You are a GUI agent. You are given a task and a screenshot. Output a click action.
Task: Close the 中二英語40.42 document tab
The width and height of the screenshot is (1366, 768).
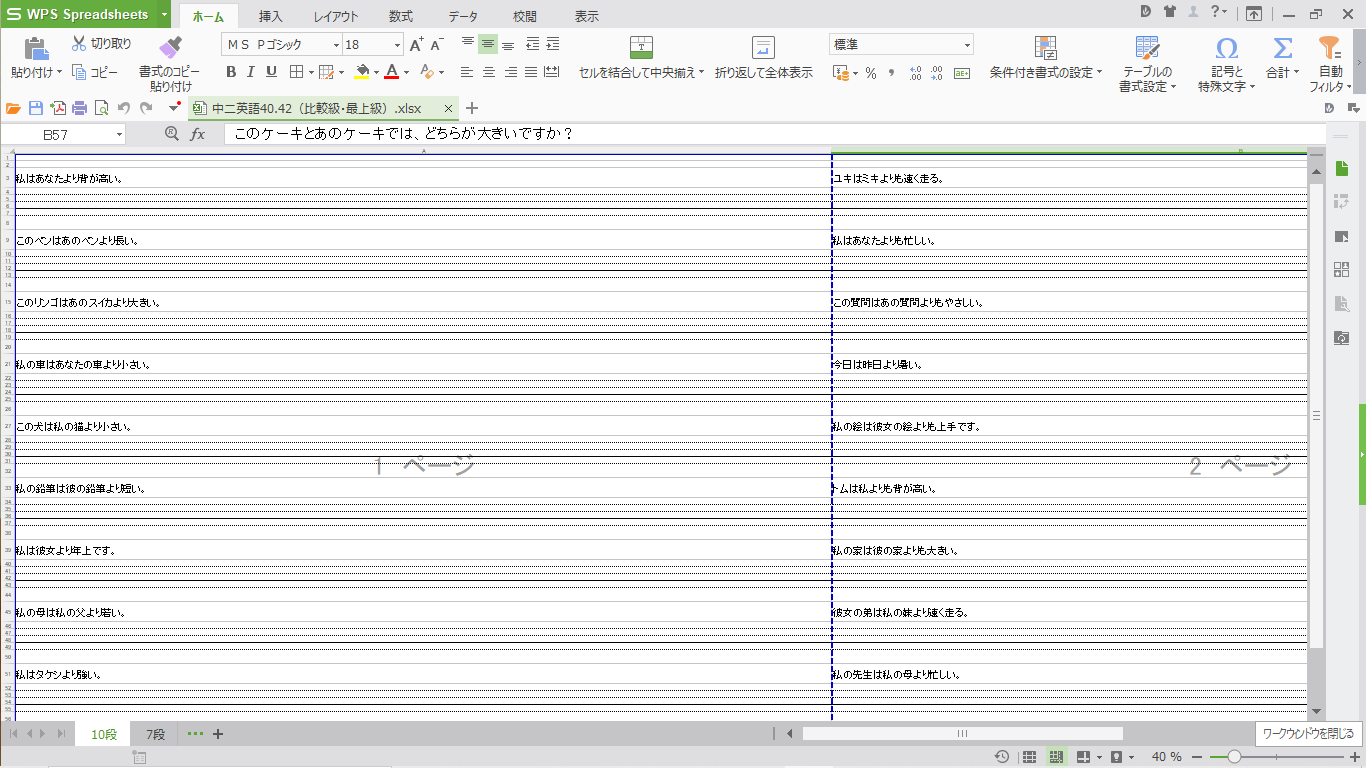pos(448,108)
